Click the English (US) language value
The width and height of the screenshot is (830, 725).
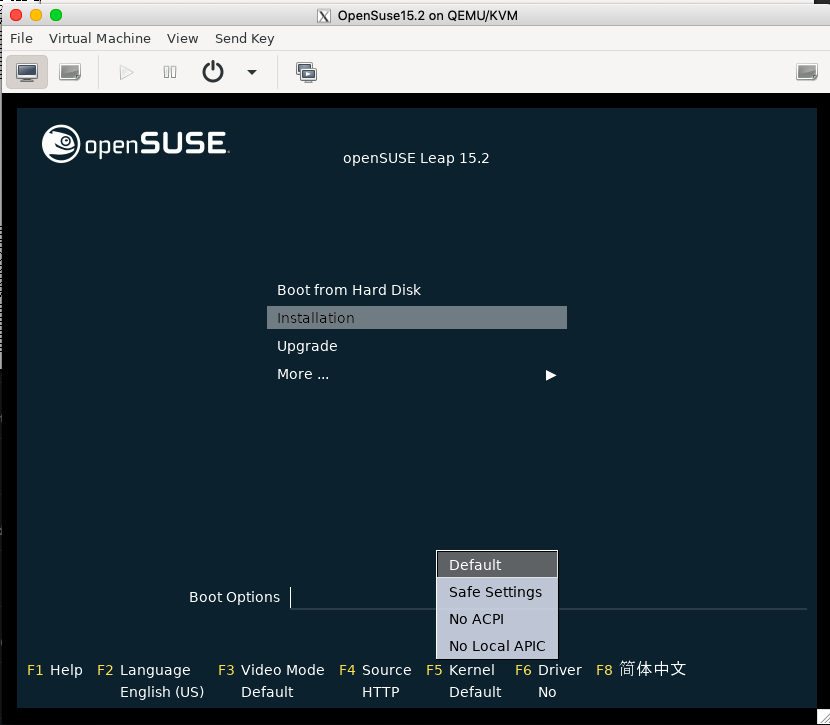point(162,692)
